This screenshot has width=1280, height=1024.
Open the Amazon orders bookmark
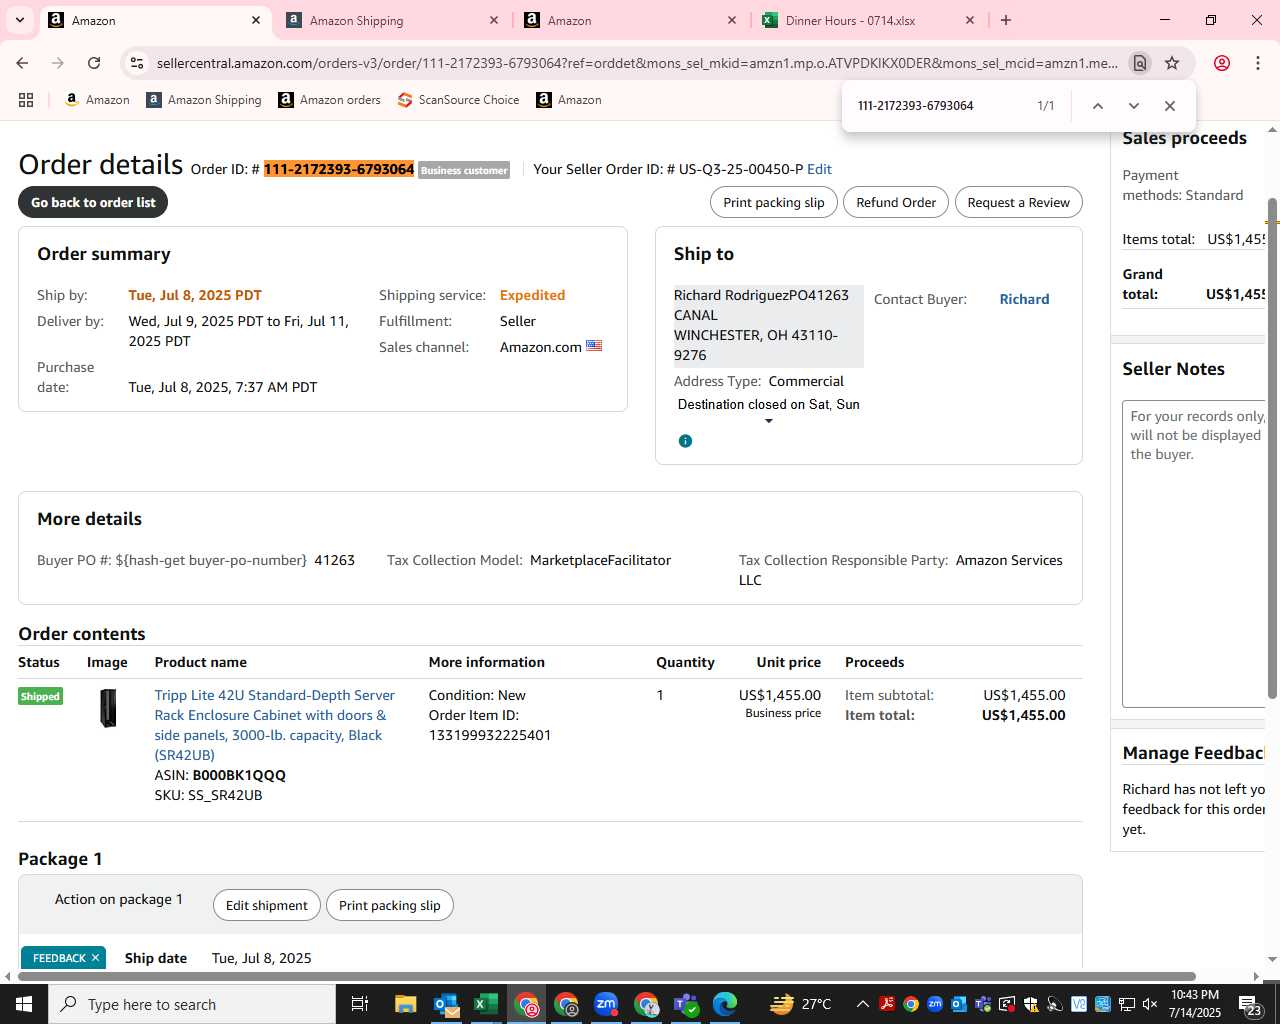[329, 100]
